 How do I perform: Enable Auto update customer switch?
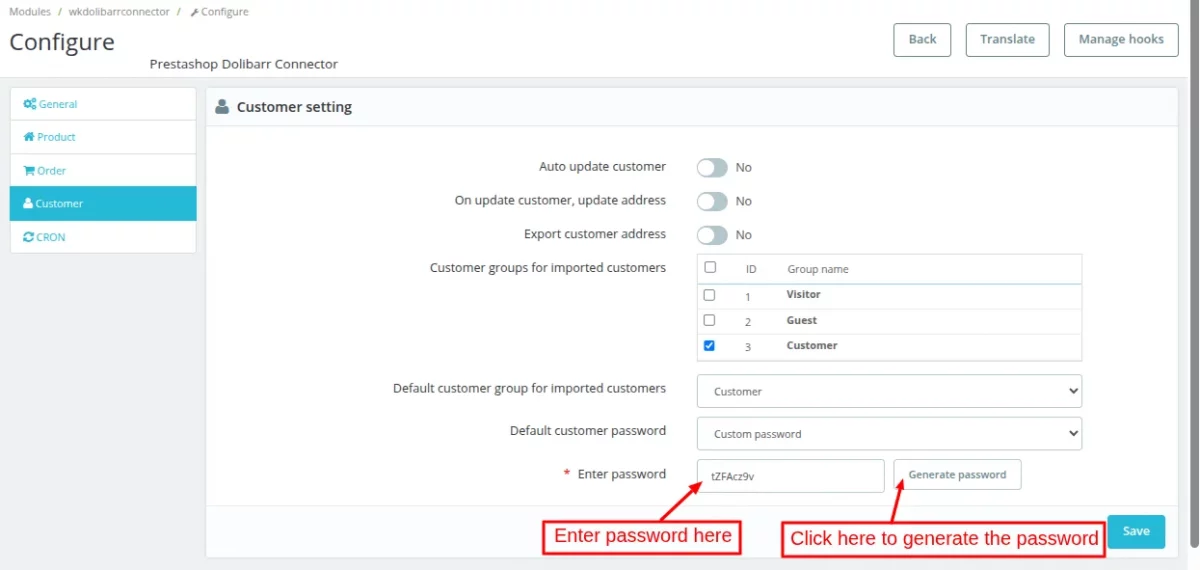(x=712, y=167)
